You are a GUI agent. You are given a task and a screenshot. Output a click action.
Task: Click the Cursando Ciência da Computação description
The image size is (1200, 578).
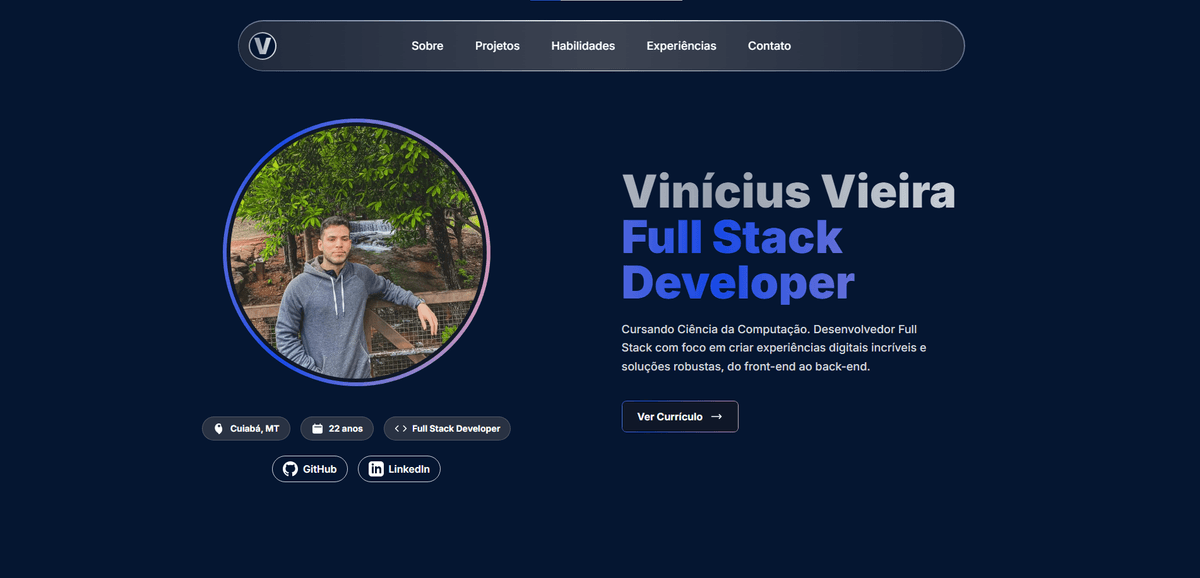pos(773,348)
